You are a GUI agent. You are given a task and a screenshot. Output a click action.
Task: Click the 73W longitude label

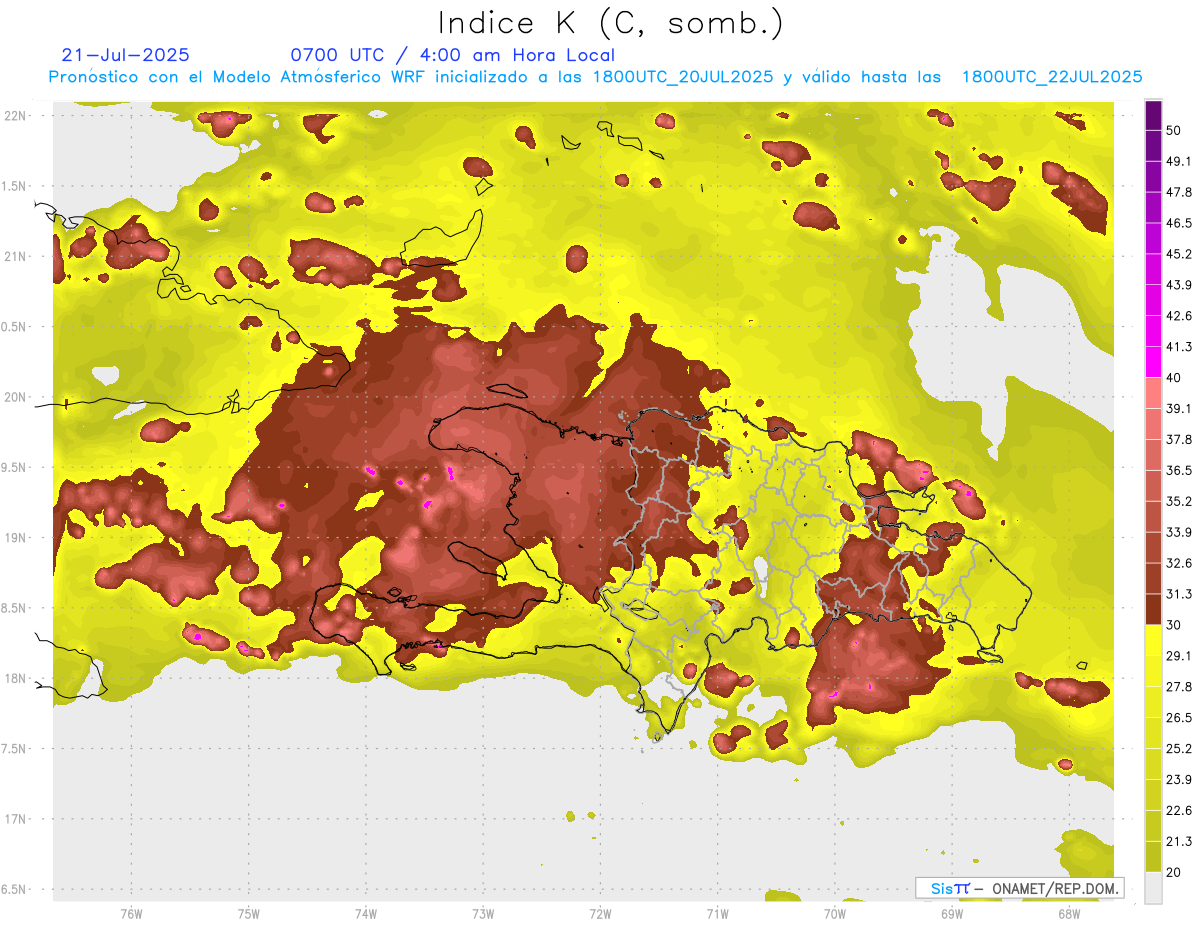483,913
